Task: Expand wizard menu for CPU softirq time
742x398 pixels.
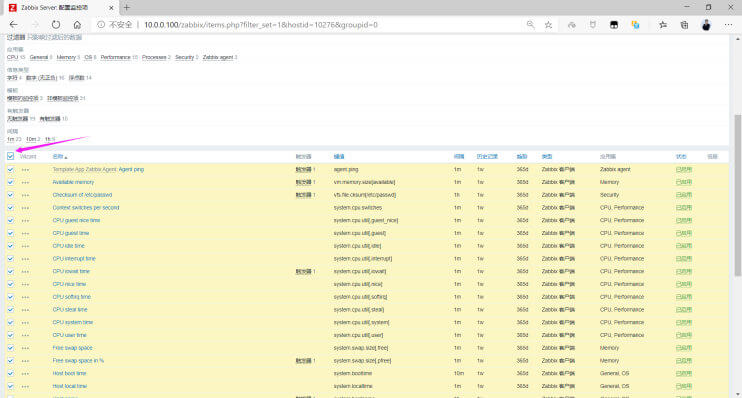Action: point(25,297)
